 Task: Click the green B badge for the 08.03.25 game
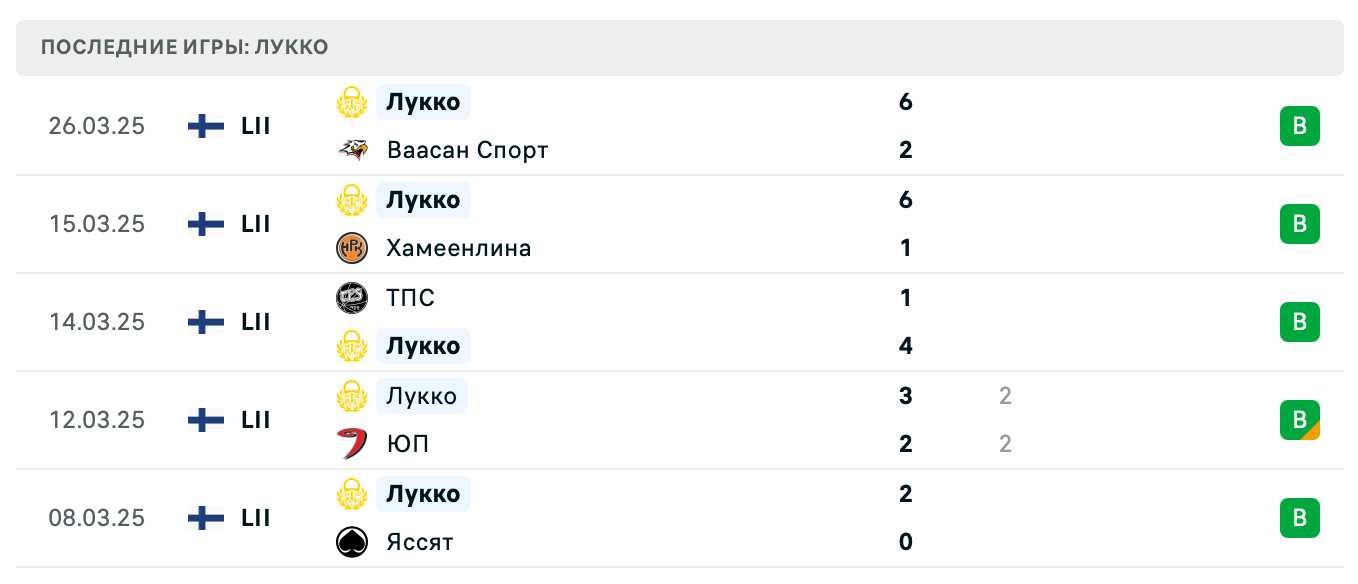tap(1299, 517)
